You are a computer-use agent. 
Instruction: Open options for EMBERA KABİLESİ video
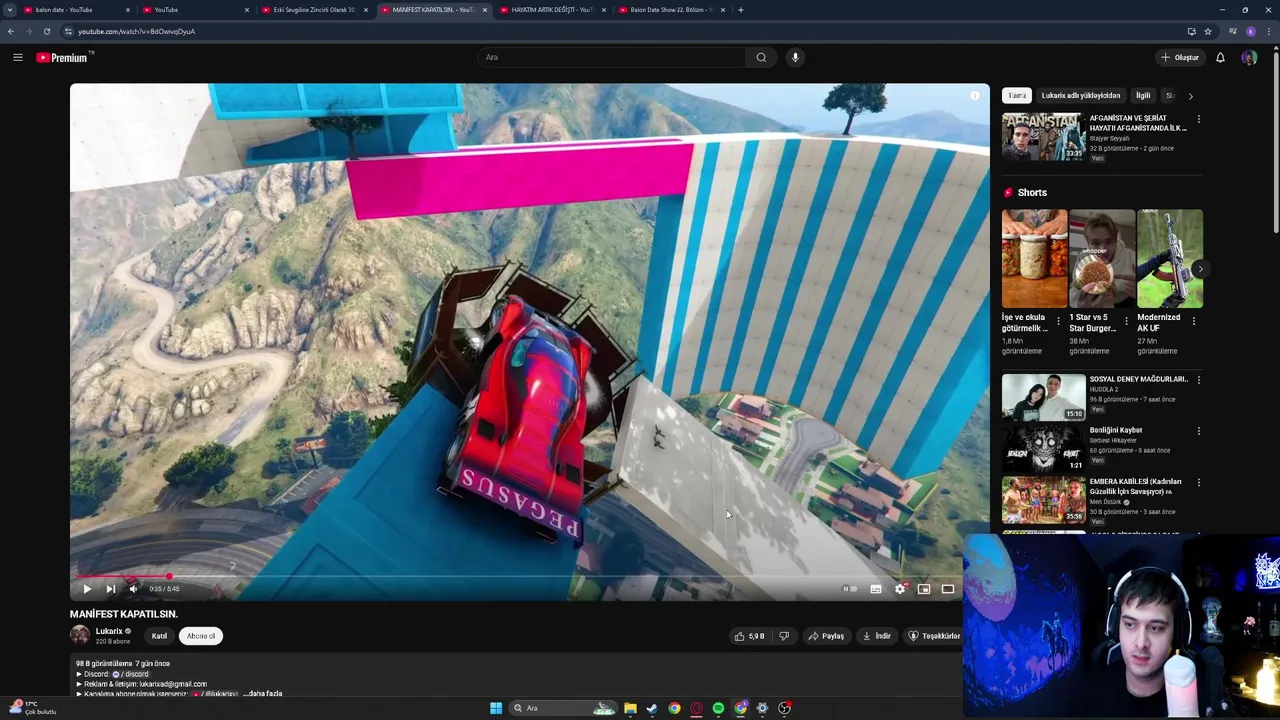point(1198,482)
